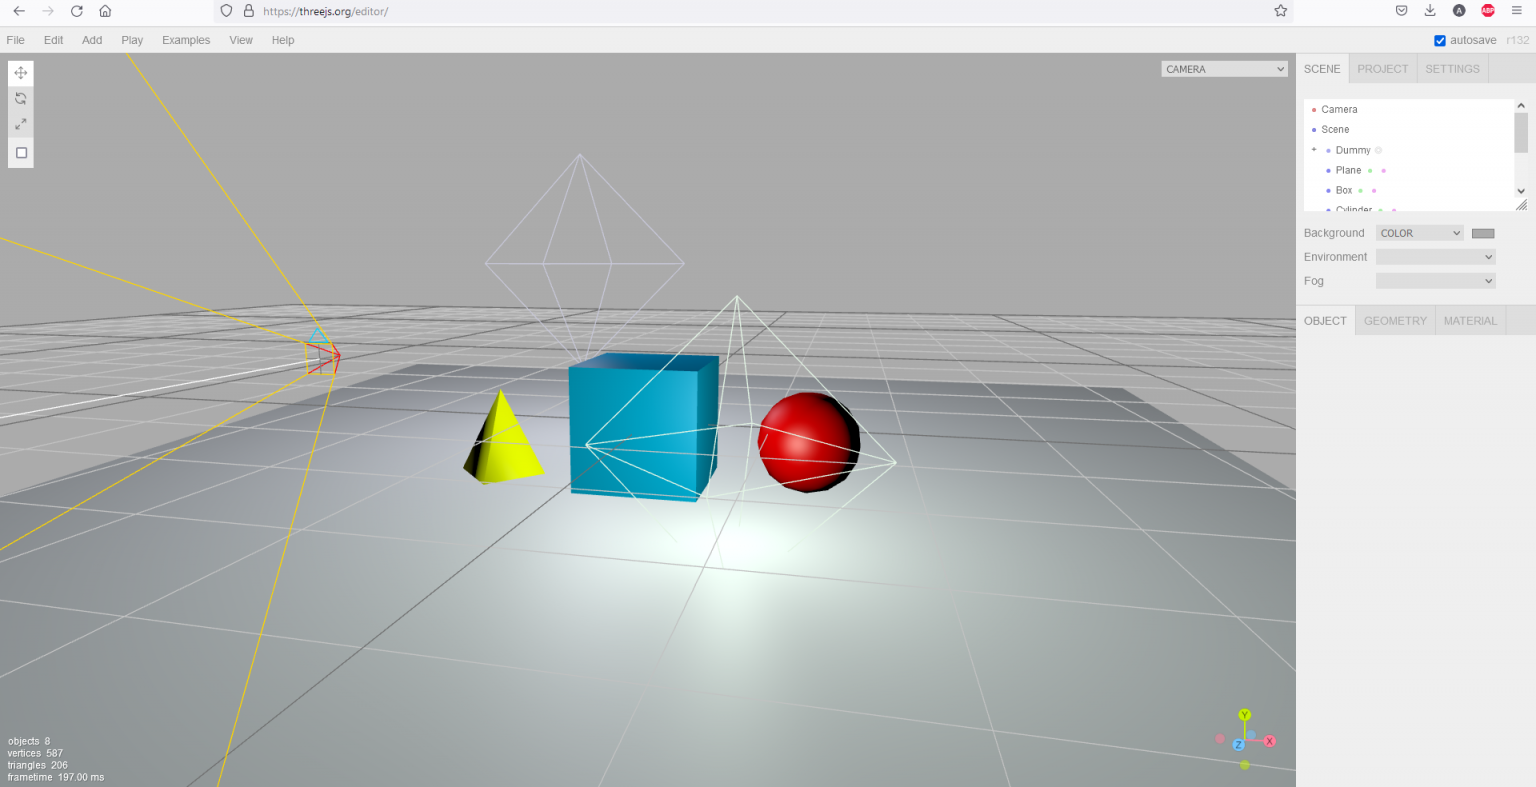1536x787 pixels.
Task: Select the rotate tool
Action: pos(20,98)
